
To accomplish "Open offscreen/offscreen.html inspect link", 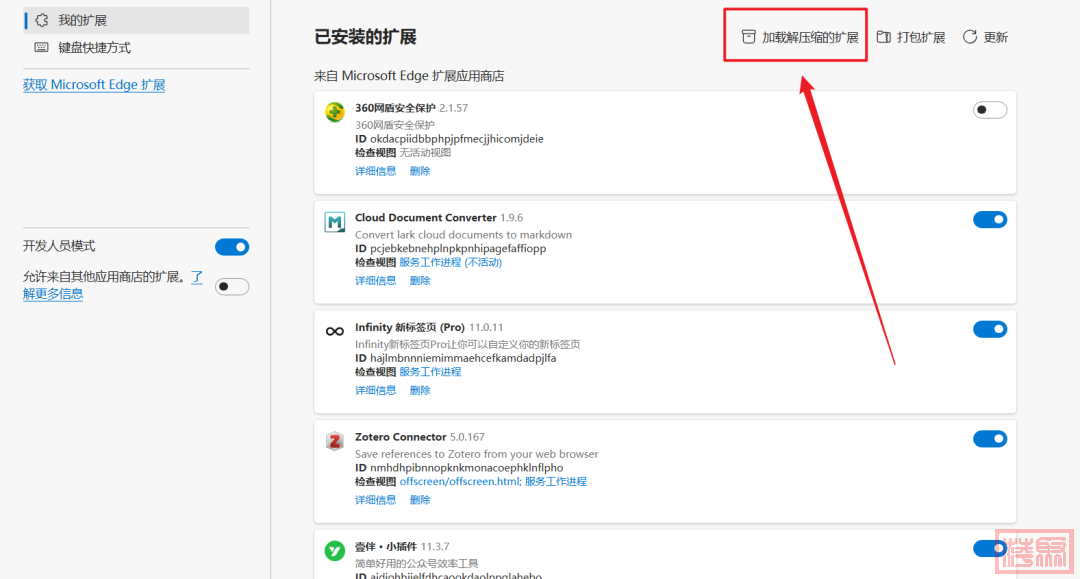I will [459, 481].
